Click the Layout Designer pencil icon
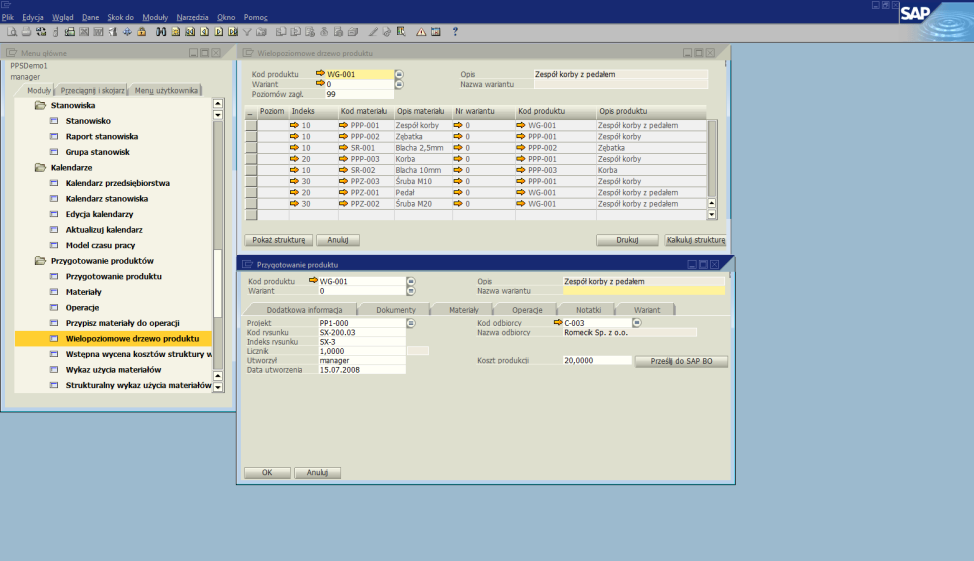 pyautogui.click(x=373, y=32)
